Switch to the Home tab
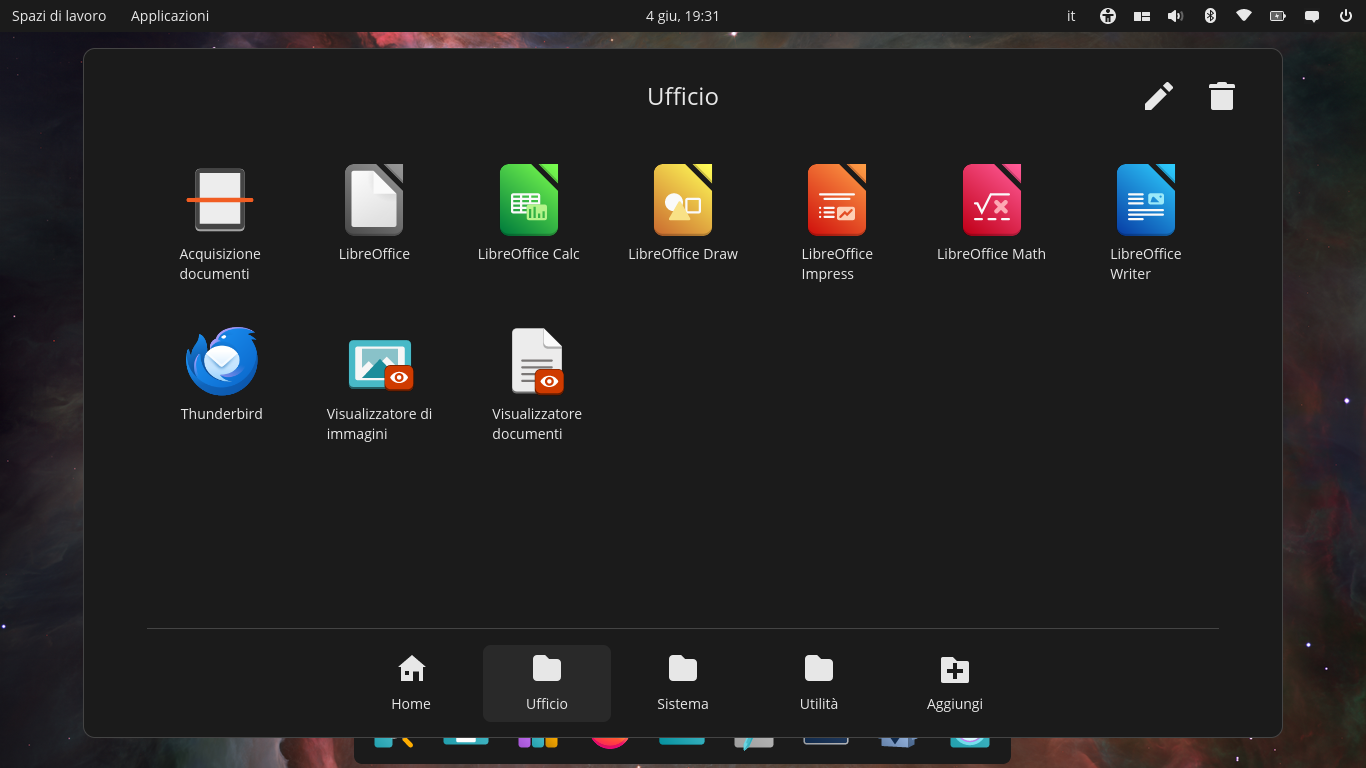 [x=411, y=683]
